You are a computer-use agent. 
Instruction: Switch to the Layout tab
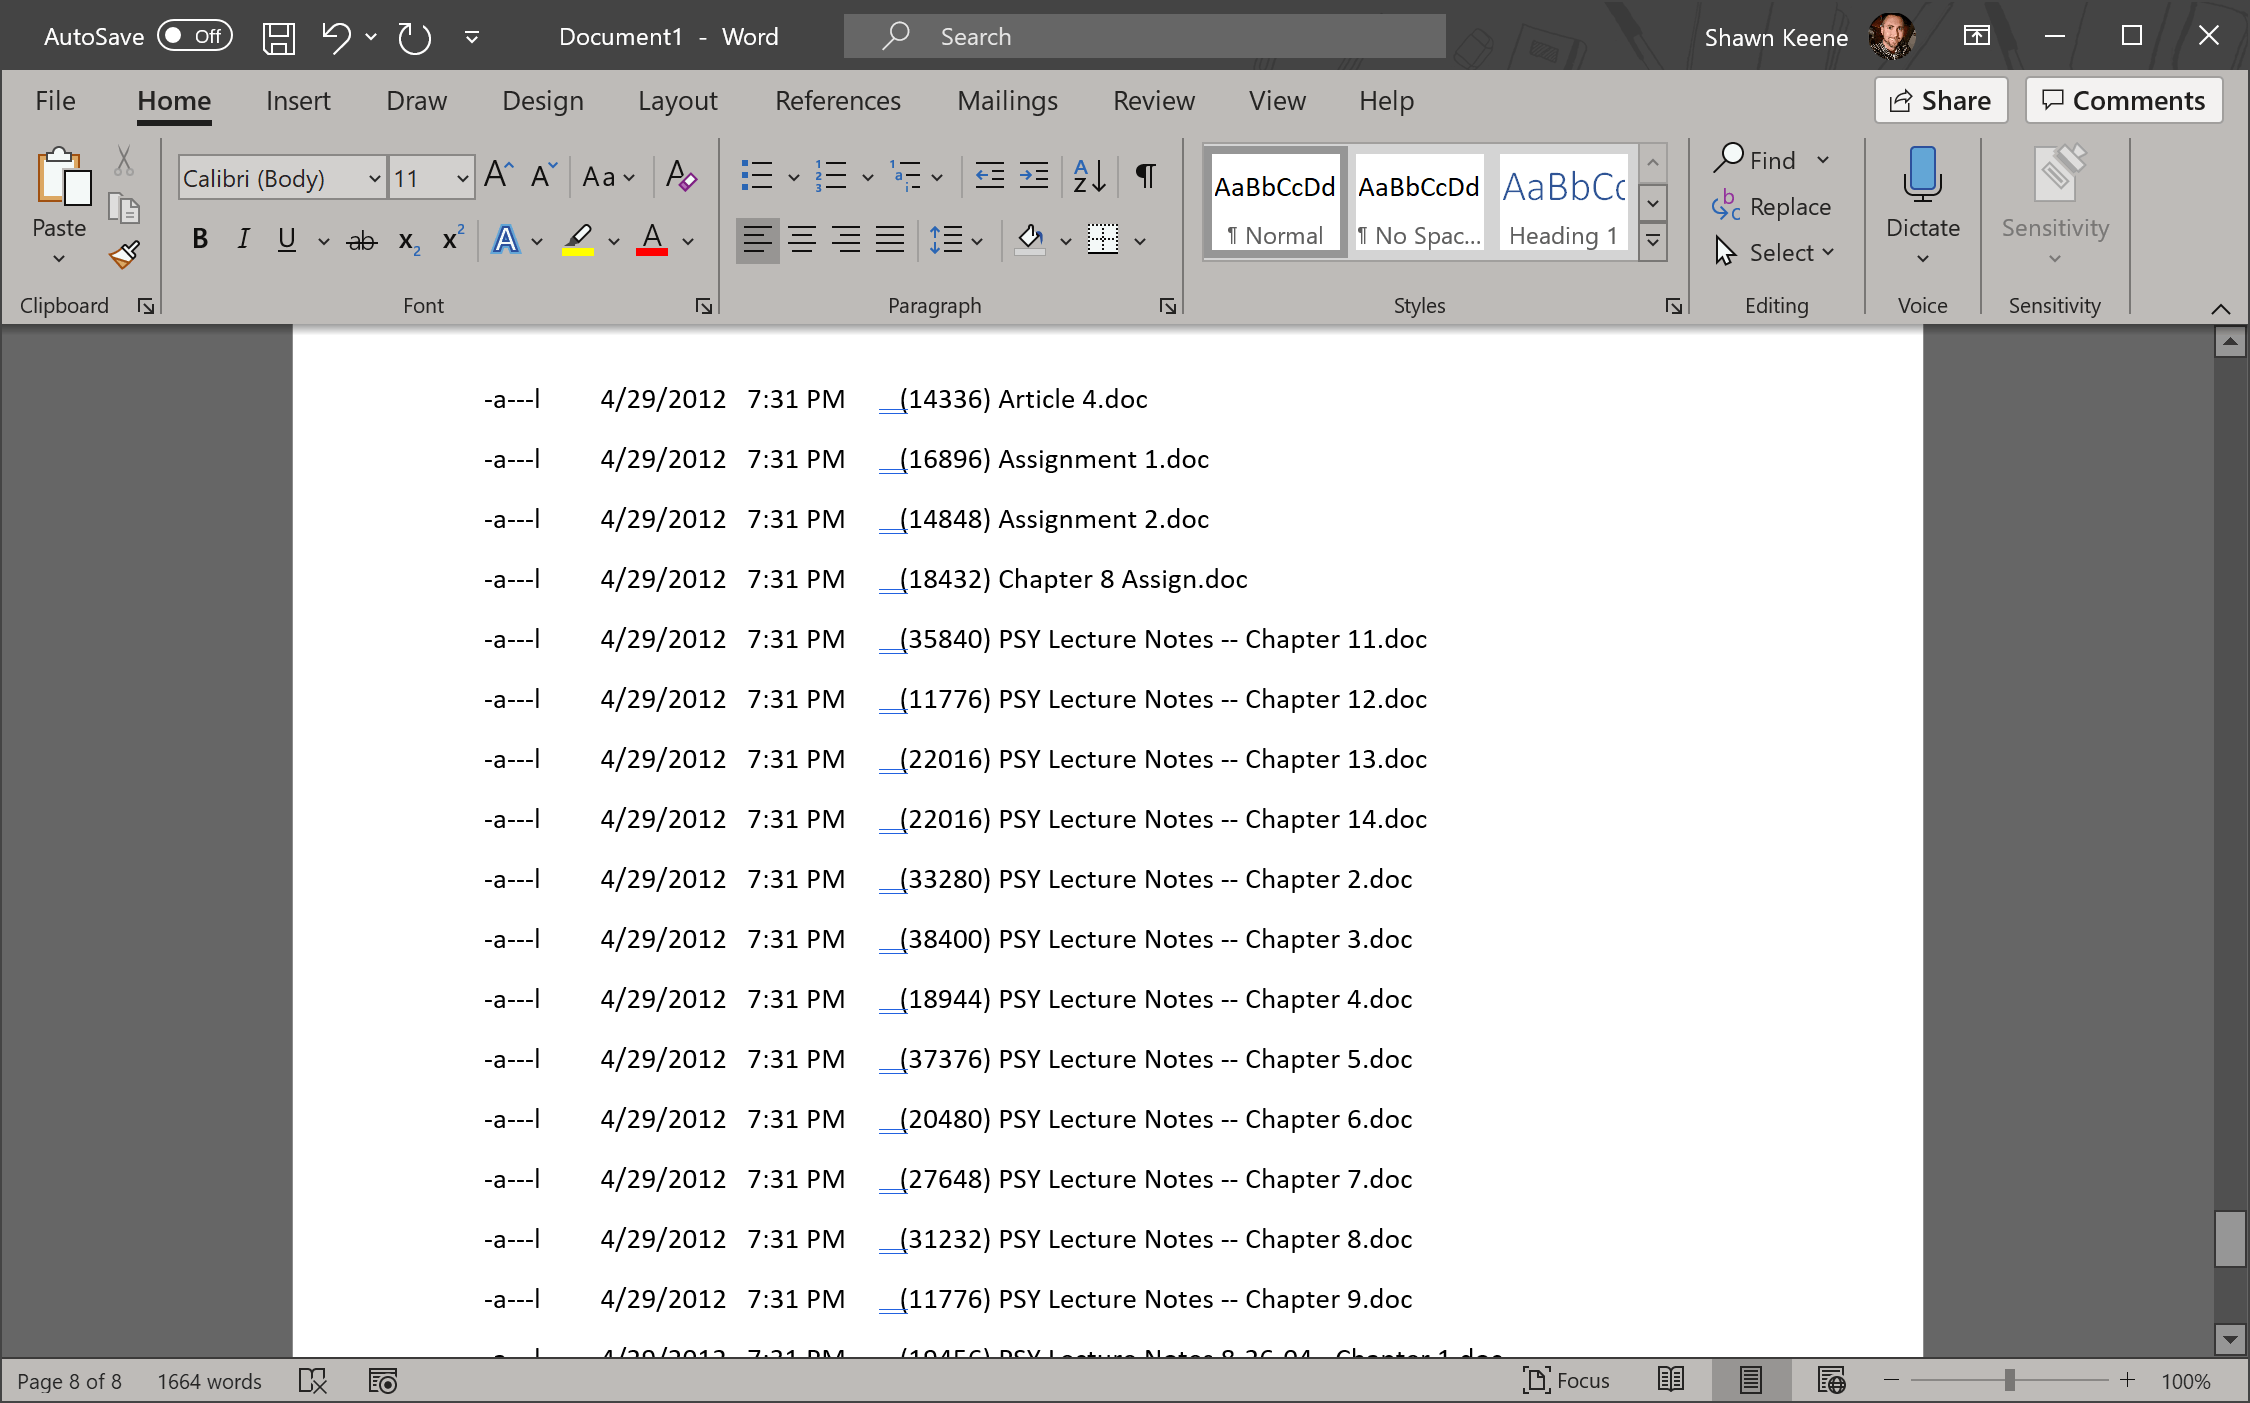tap(677, 101)
